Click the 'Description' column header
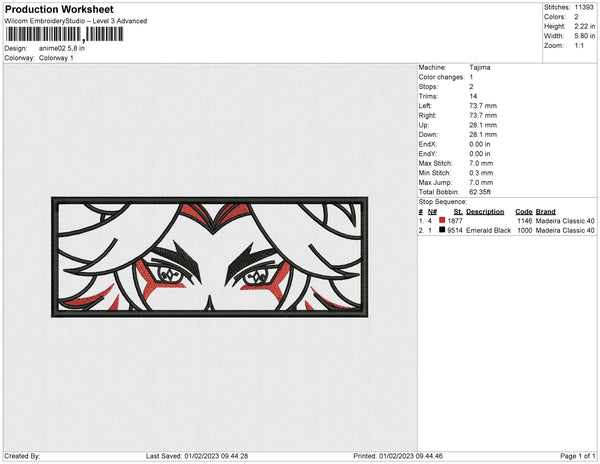This screenshot has height=464, width=600. click(485, 212)
